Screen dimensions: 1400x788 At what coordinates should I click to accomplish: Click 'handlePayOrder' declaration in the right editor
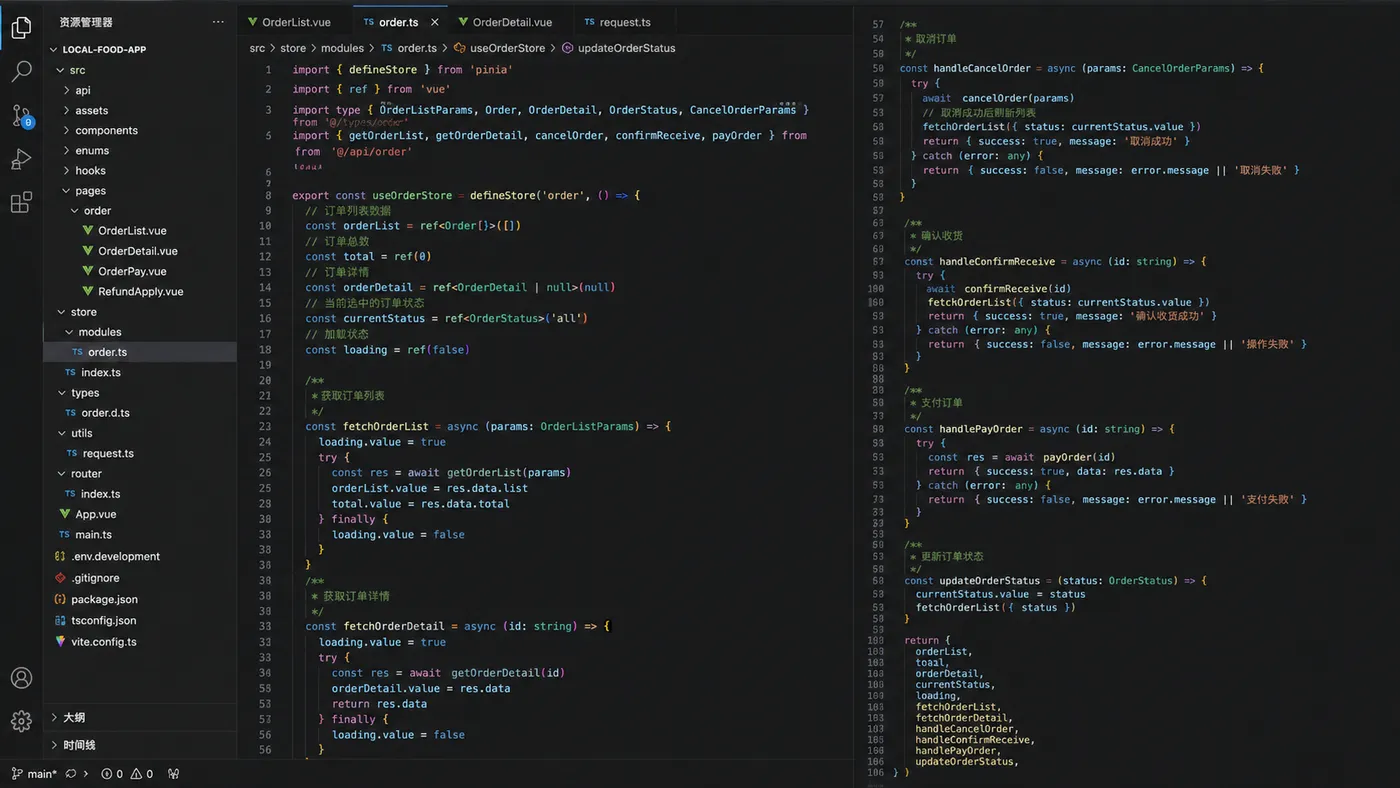[981, 429]
